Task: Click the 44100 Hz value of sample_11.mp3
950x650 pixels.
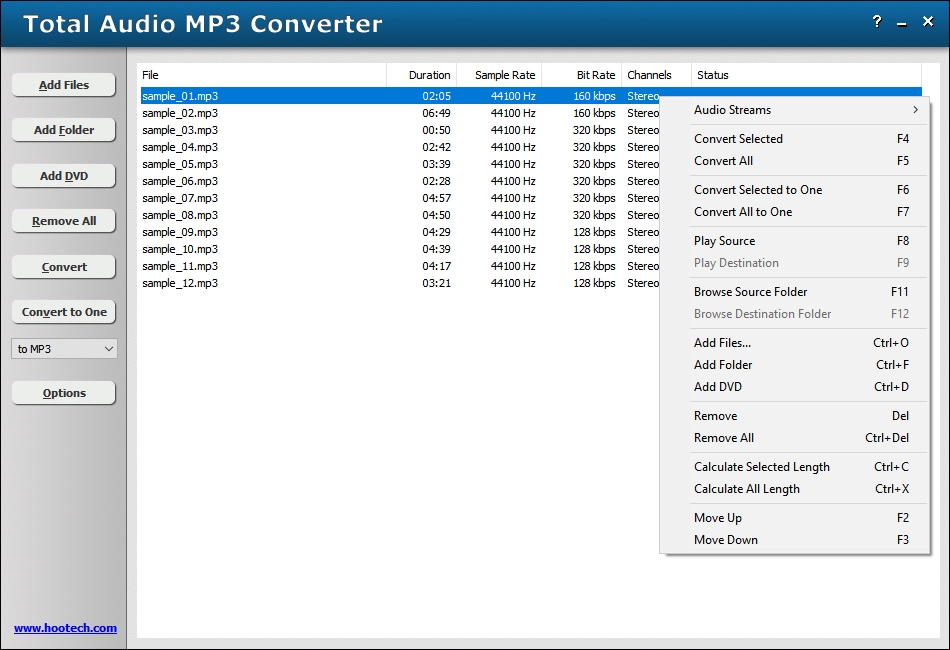Action: [513, 266]
